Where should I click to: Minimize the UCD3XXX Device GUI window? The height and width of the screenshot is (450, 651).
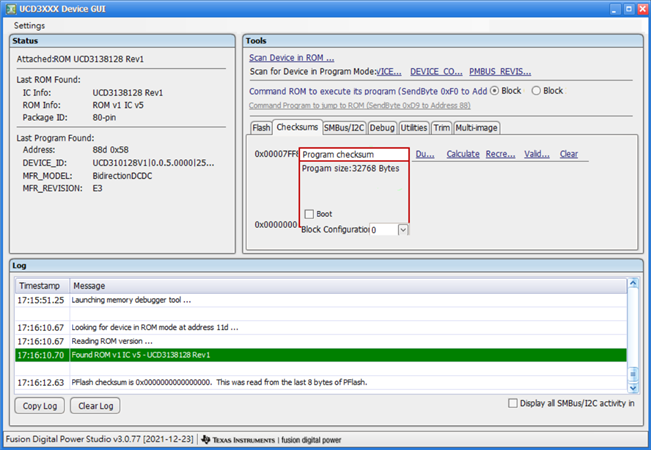615,9
